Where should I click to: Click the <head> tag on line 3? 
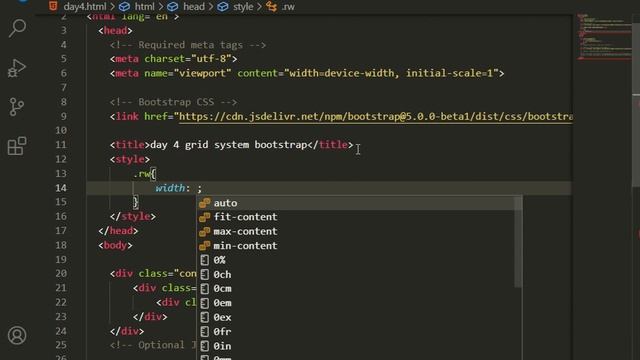116,31
